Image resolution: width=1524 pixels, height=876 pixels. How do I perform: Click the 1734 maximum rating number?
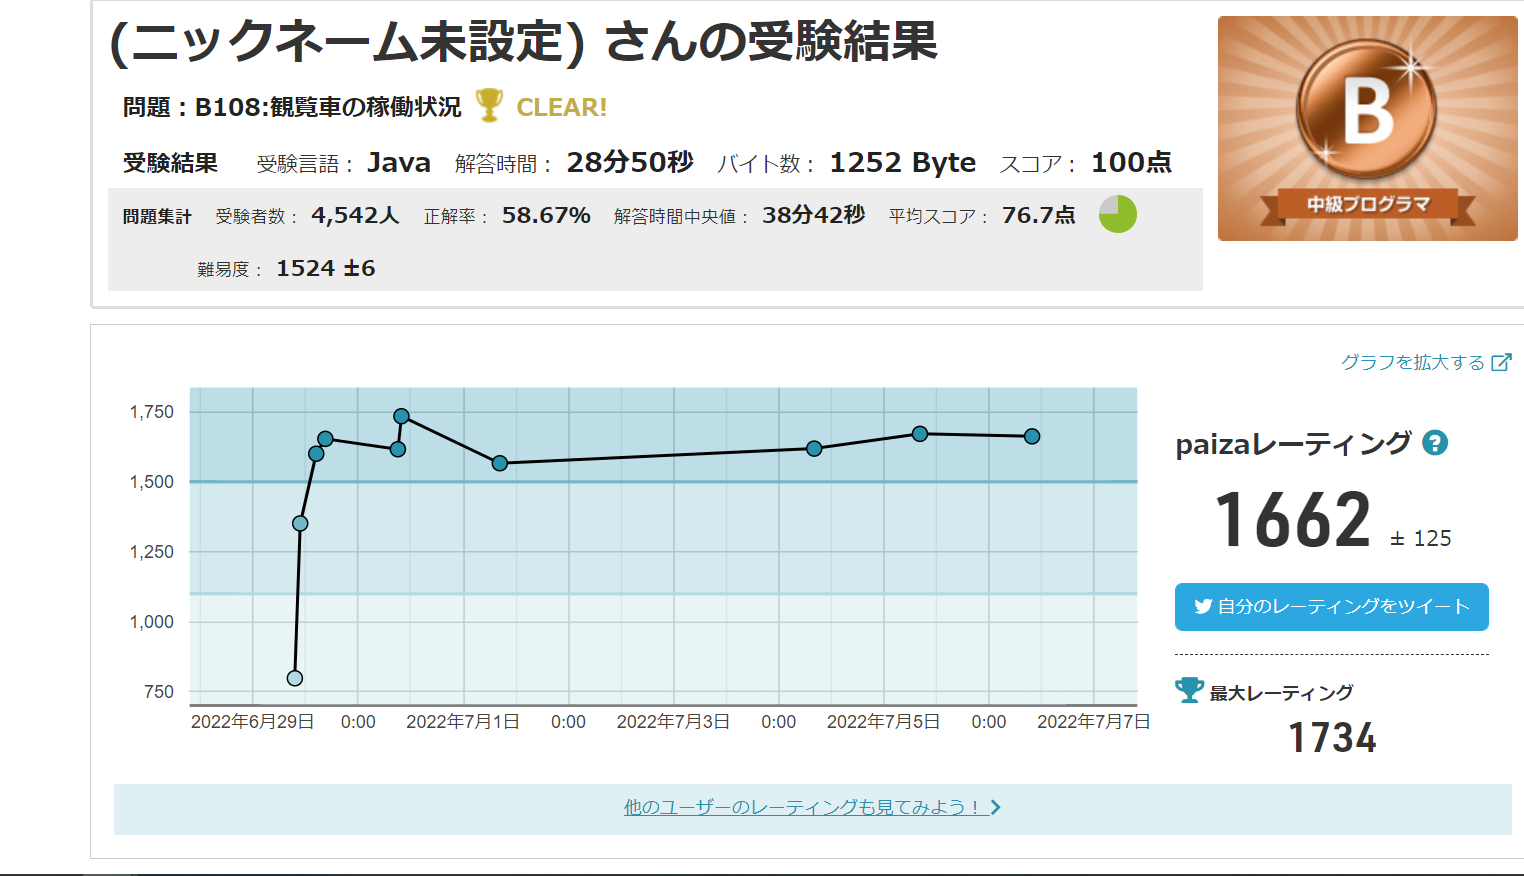click(1331, 738)
